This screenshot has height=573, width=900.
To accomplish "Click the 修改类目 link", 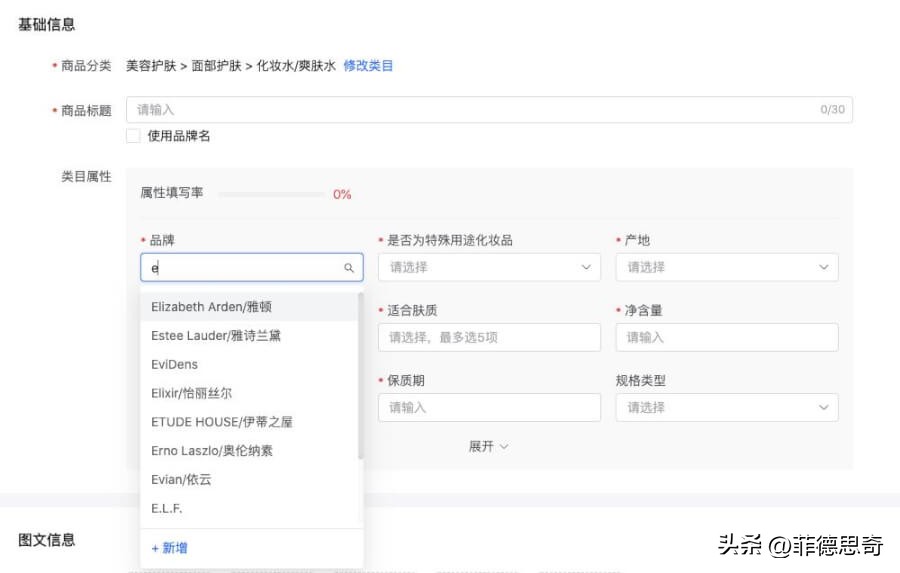I will click(368, 66).
